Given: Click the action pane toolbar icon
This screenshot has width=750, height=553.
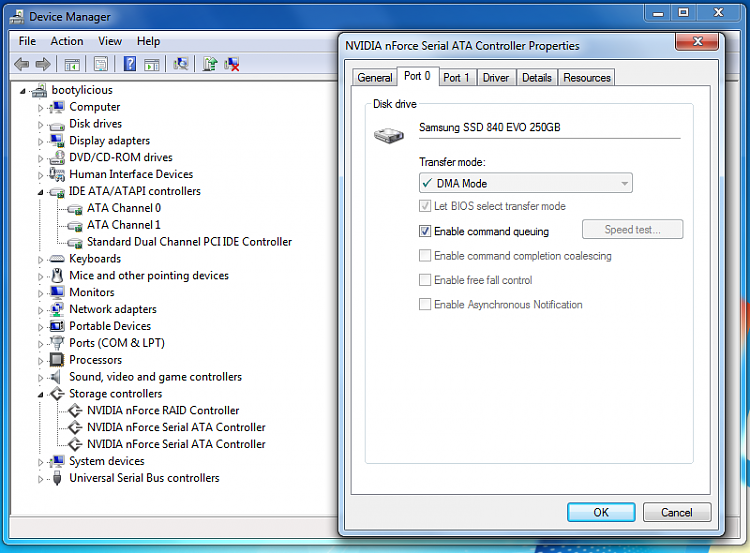Looking at the screenshot, I should click(x=152, y=64).
